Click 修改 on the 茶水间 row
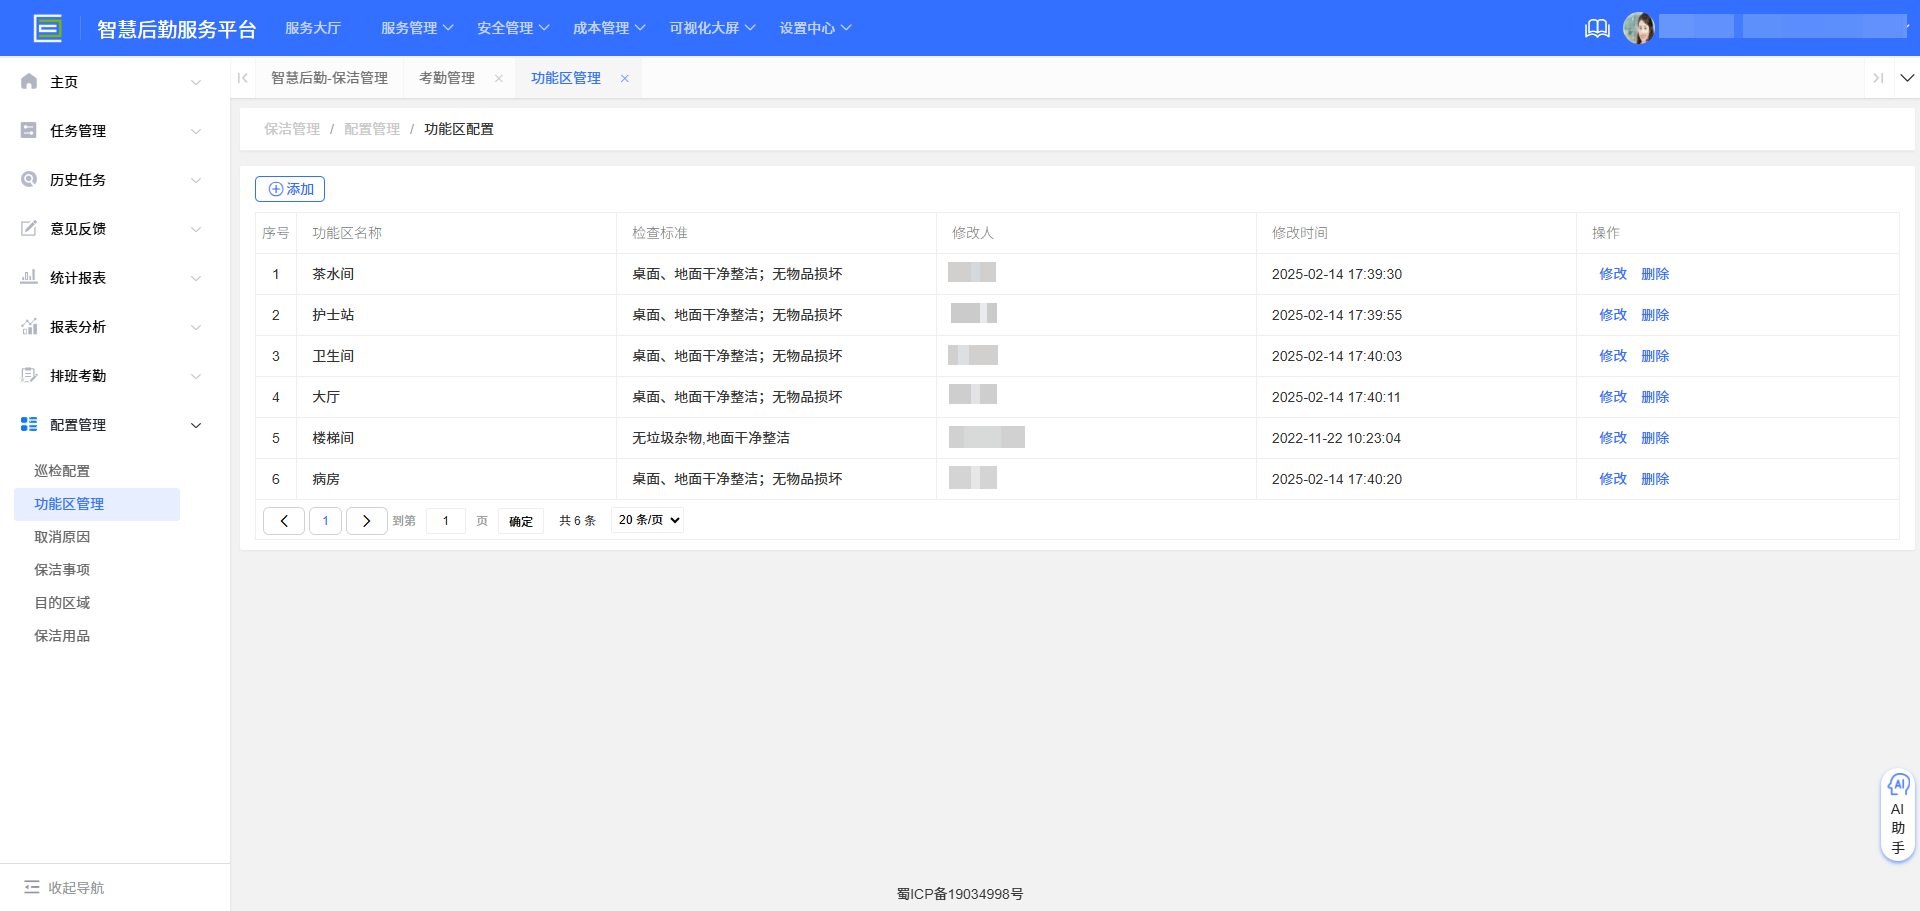This screenshot has height=911, width=1920. click(1613, 273)
